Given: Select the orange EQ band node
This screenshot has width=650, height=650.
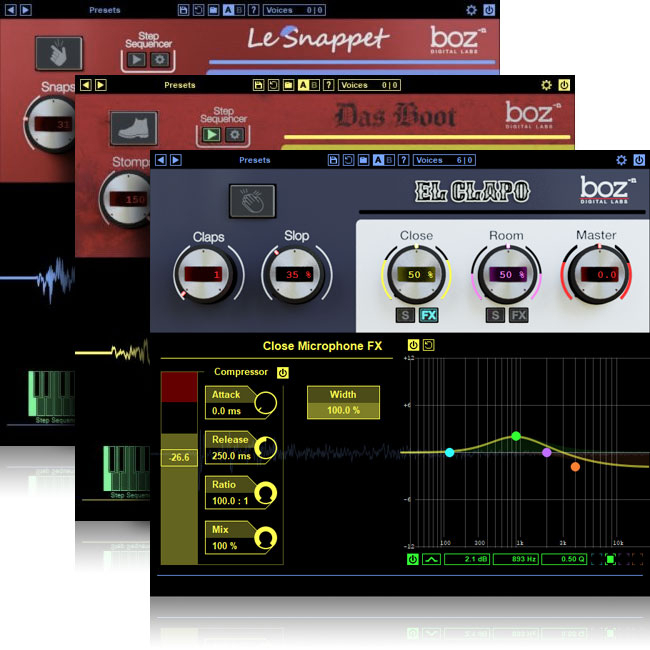Looking at the screenshot, I should (x=575, y=467).
